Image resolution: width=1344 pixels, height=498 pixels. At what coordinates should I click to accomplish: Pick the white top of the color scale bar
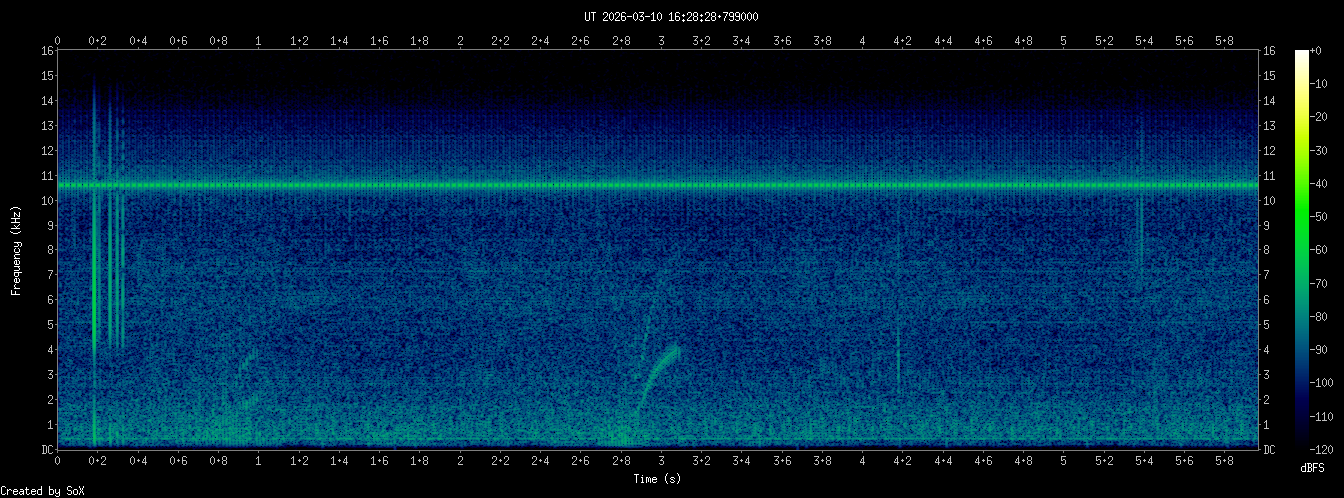1301,55
